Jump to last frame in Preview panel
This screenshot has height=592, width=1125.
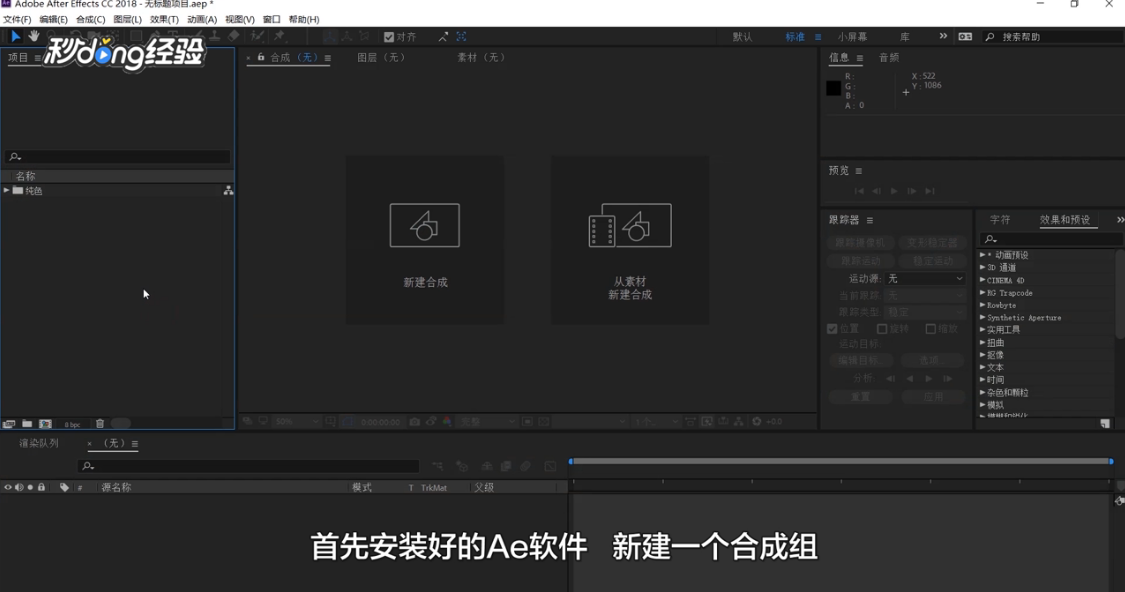[x=930, y=191]
